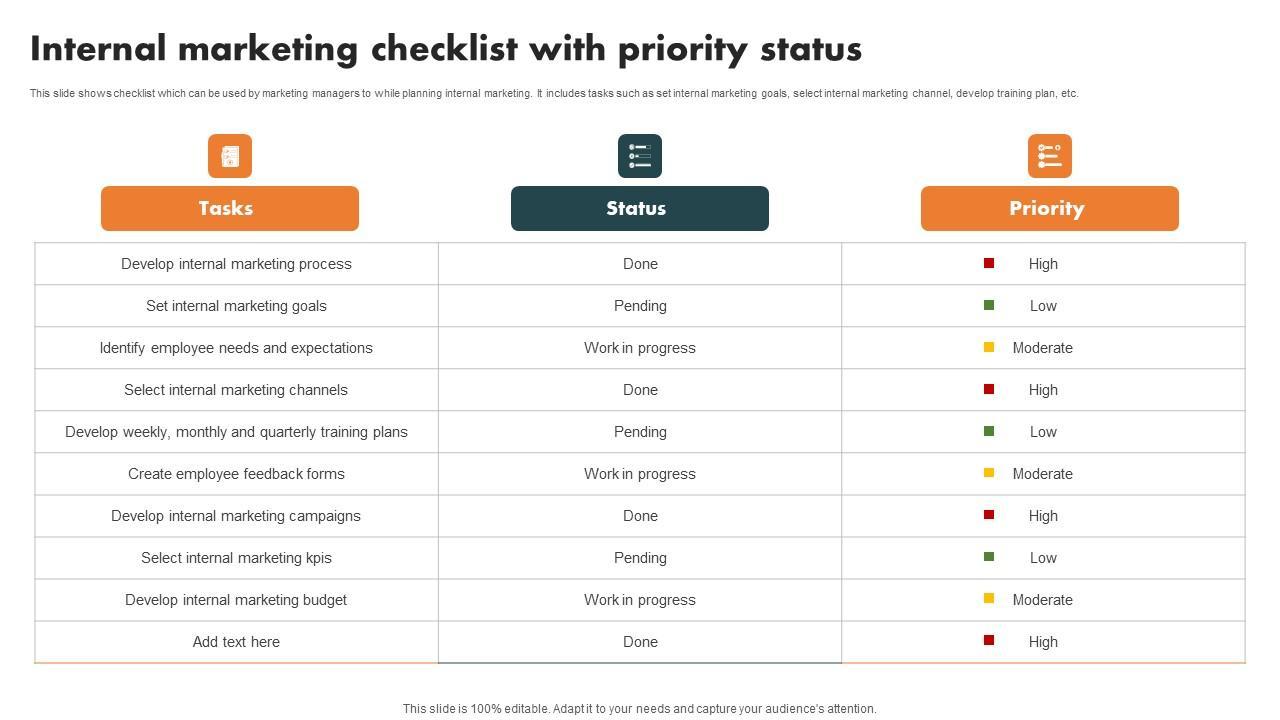Select the orange Tasks header button
Viewport: 1280px width, 720px height.
pos(230,208)
